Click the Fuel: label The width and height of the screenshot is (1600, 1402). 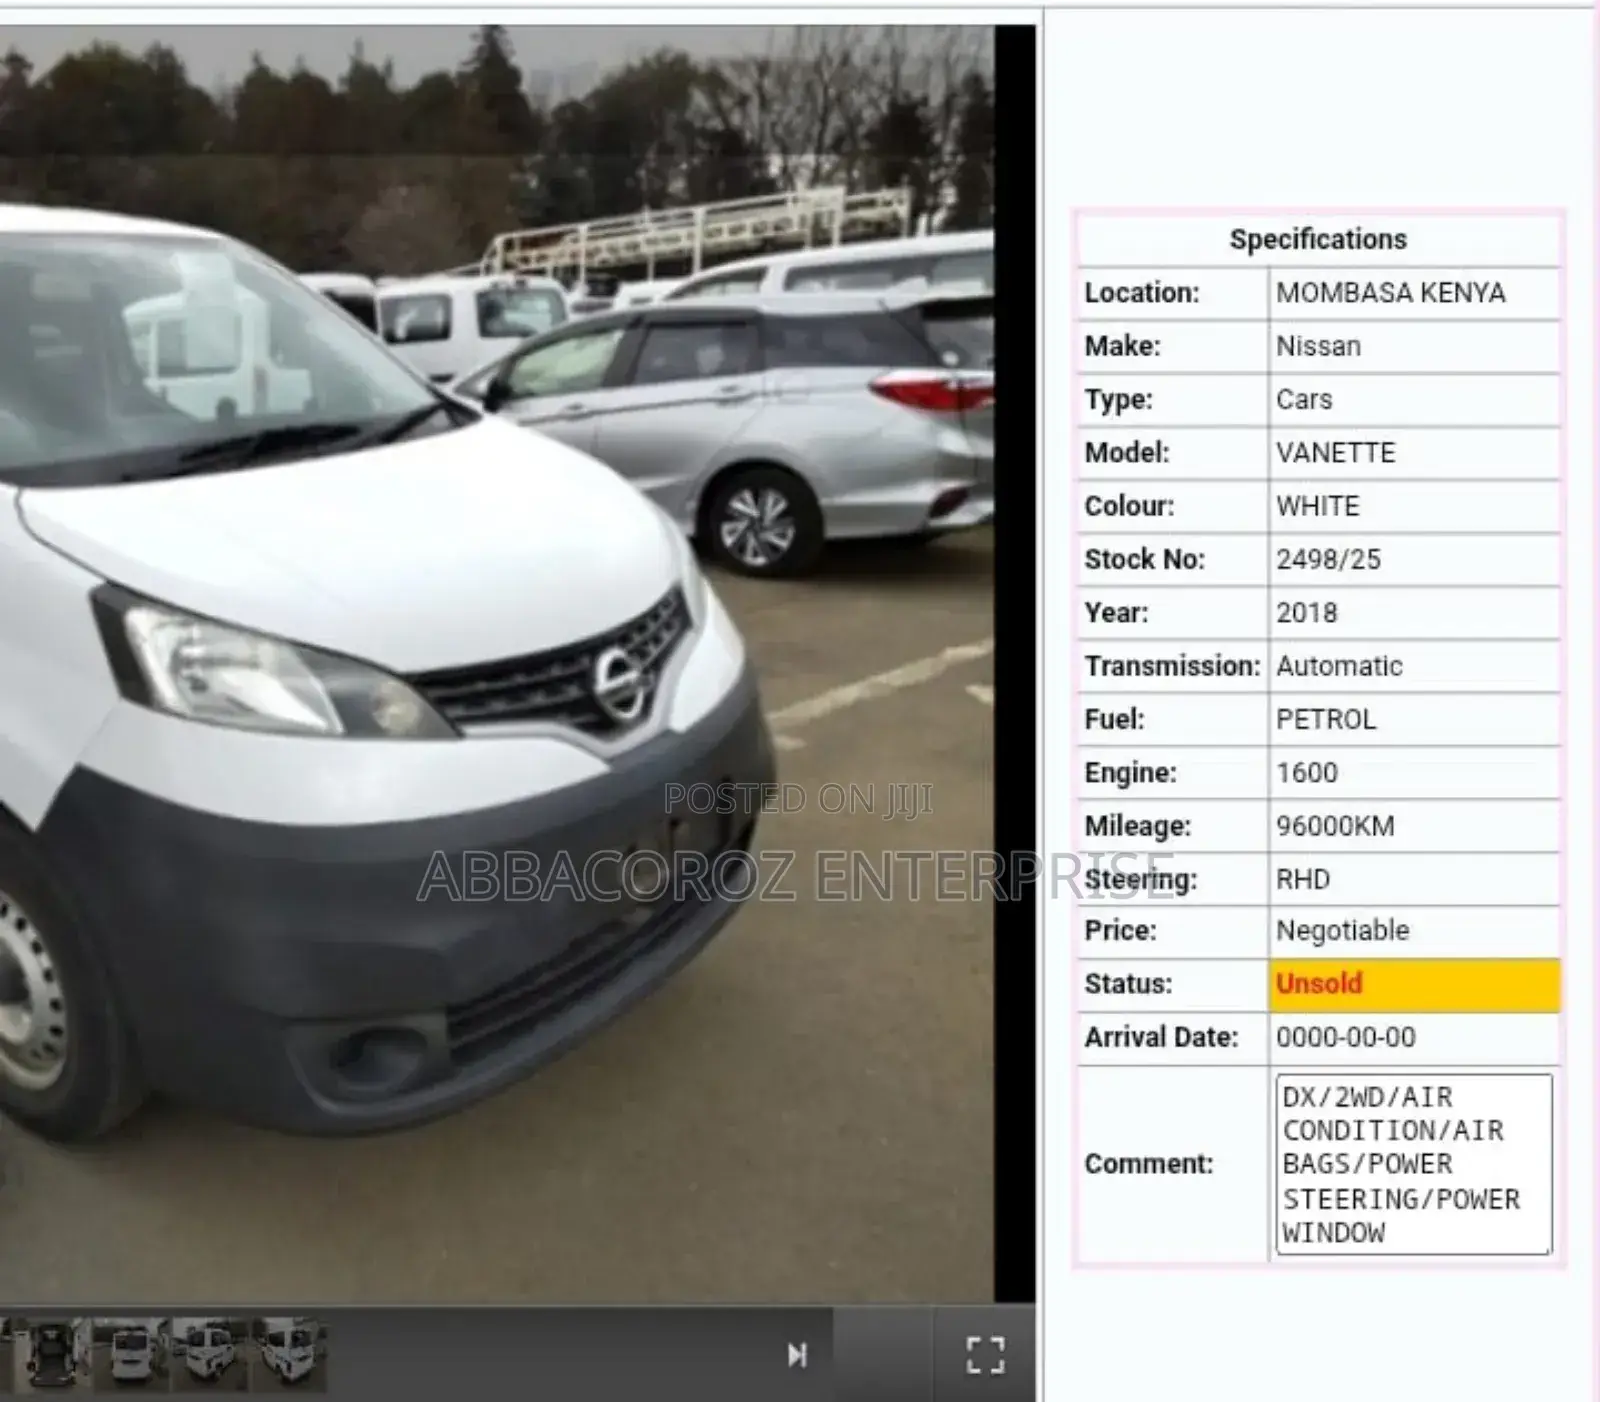pos(1114,719)
